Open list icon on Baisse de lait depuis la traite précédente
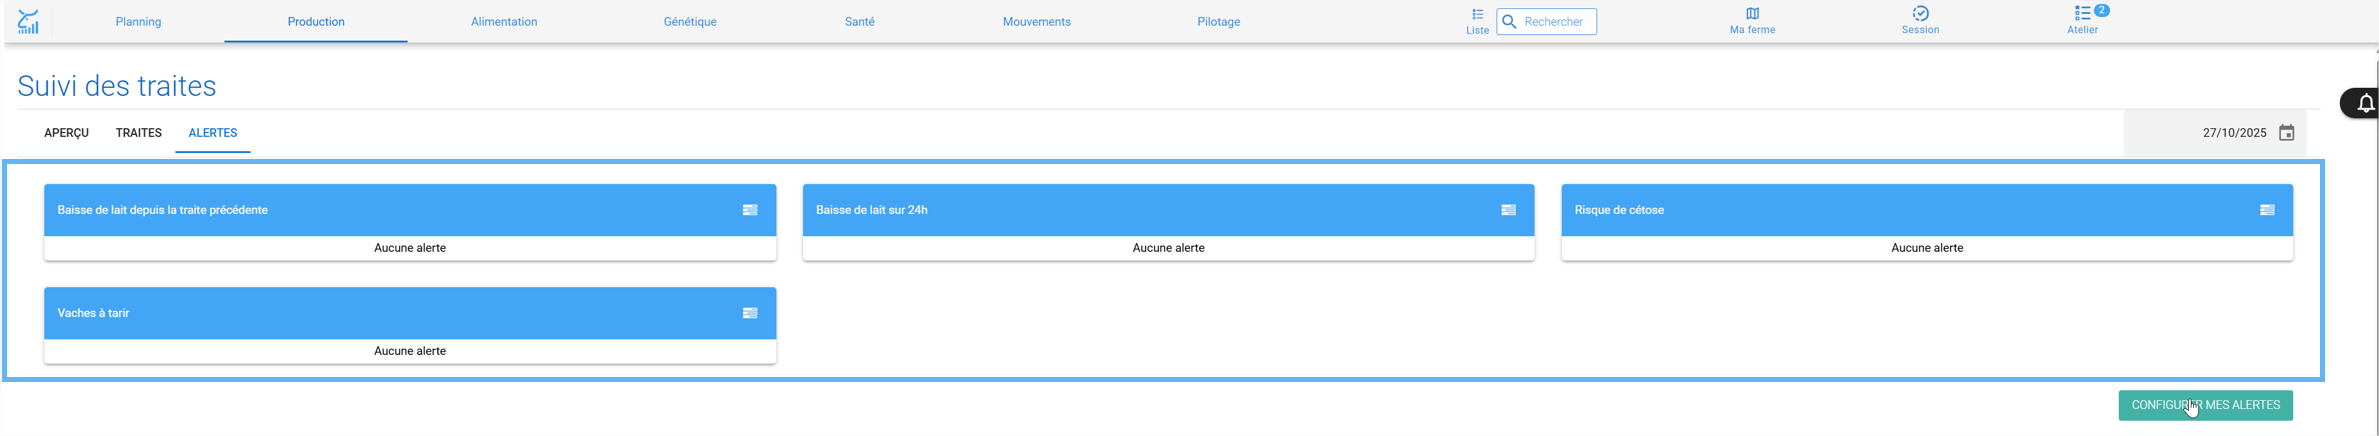2379x436 pixels. pyautogui.click(x=750, y=210)
